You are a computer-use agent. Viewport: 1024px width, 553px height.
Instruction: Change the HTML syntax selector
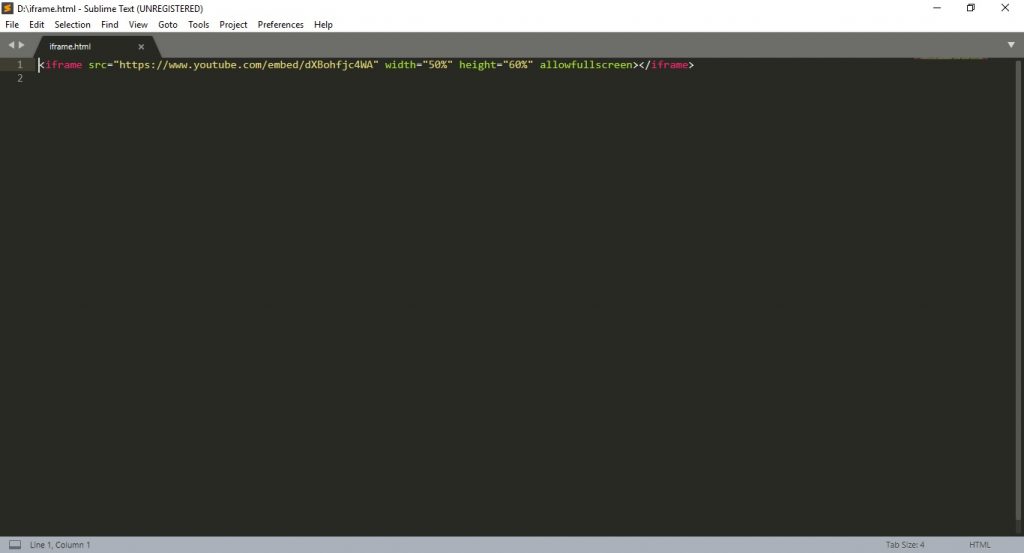click(x=980, y=545)
